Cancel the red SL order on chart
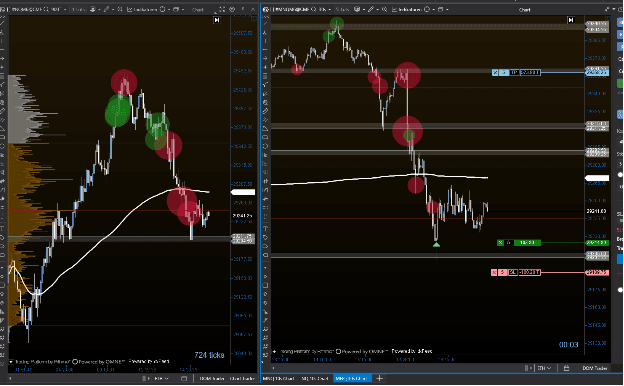The width and height of the screenshot is (624, 386). (494, 272)
